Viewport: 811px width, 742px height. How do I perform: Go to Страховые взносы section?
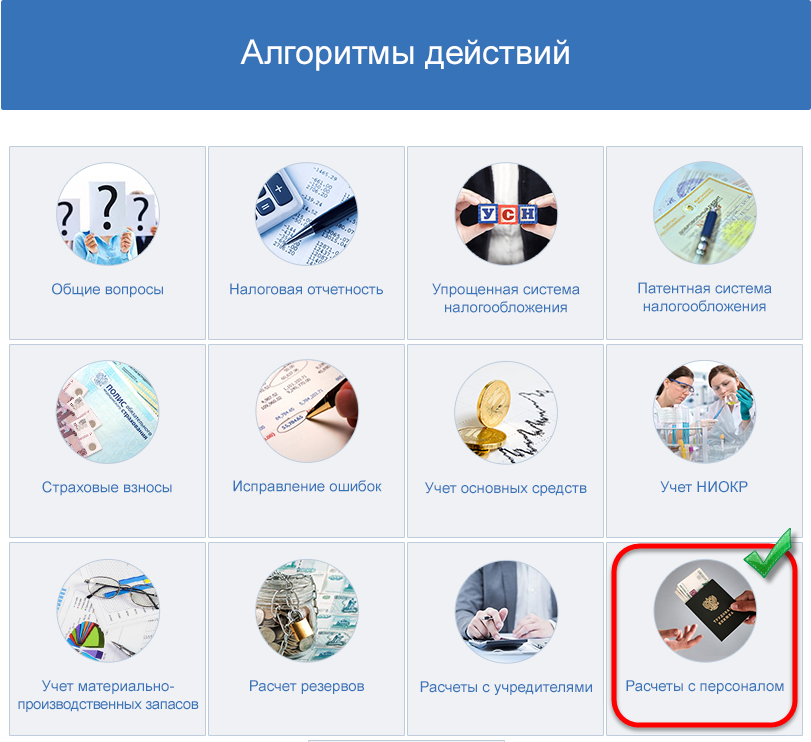tap(107, 487)
